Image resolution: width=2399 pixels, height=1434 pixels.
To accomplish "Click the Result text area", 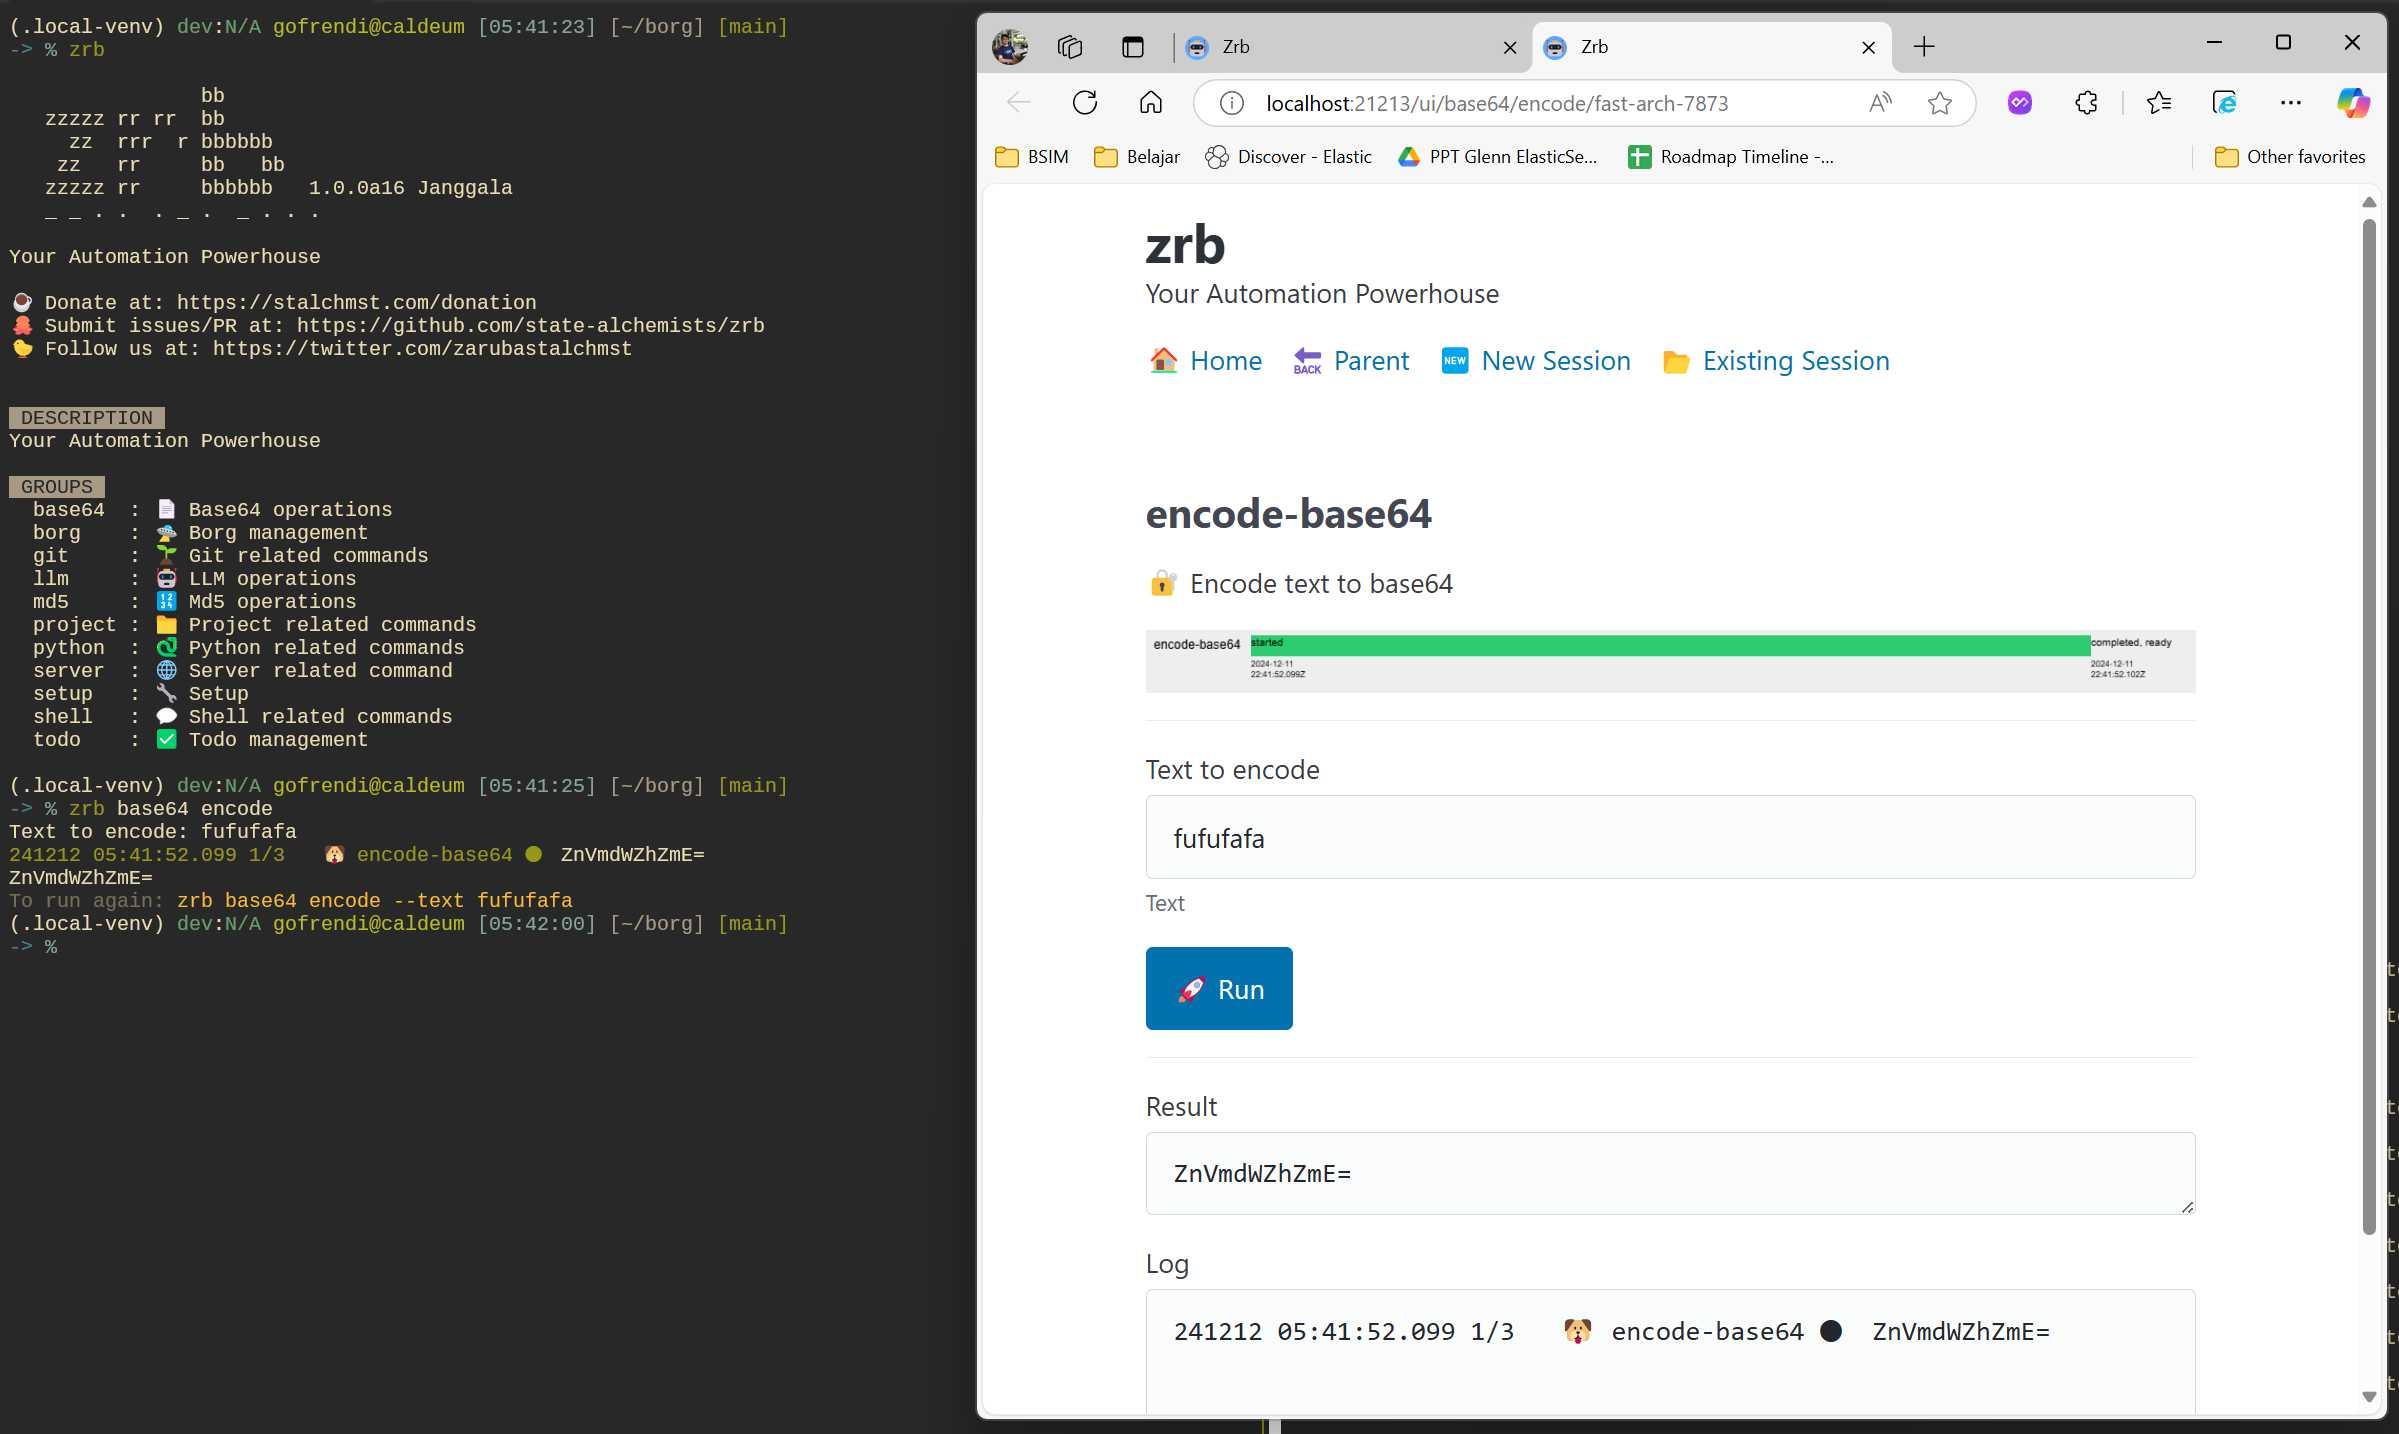I will [x=1670, y=1173].
